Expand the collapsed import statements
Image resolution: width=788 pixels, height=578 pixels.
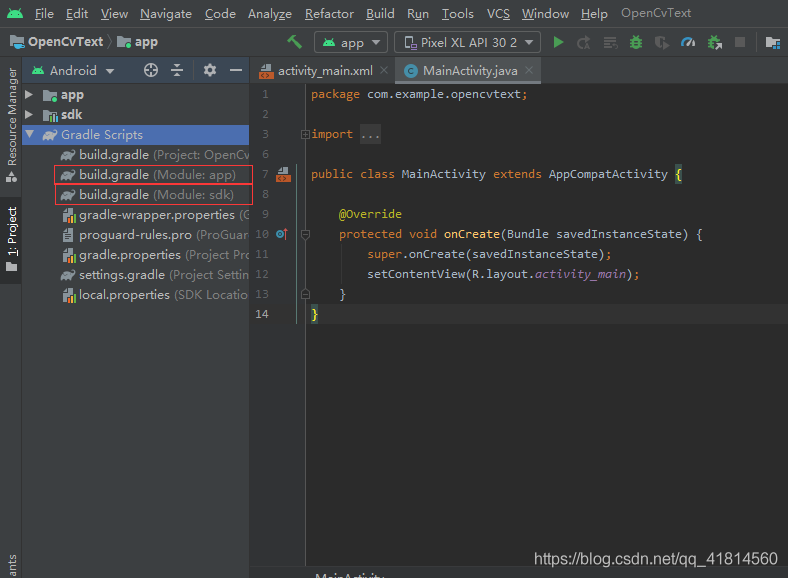click(x=369, y=134)
